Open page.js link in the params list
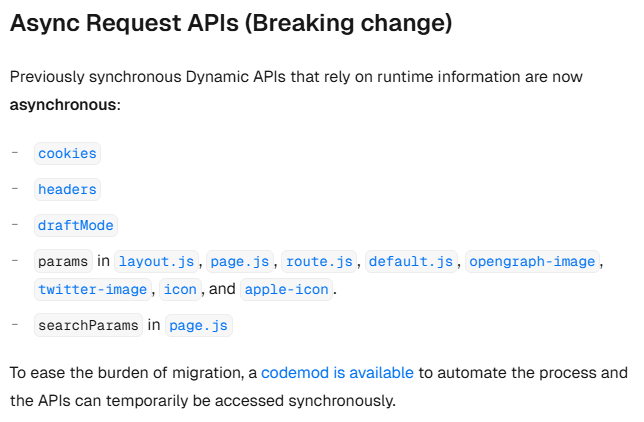Image resolution: width=644 pixels, height=422 pixels. (240, 262)
